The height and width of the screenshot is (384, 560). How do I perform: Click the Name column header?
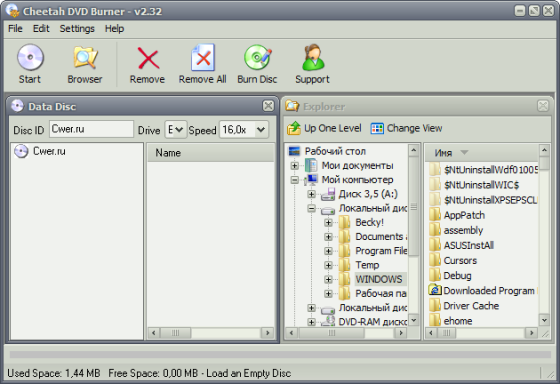tap(211, 153)
